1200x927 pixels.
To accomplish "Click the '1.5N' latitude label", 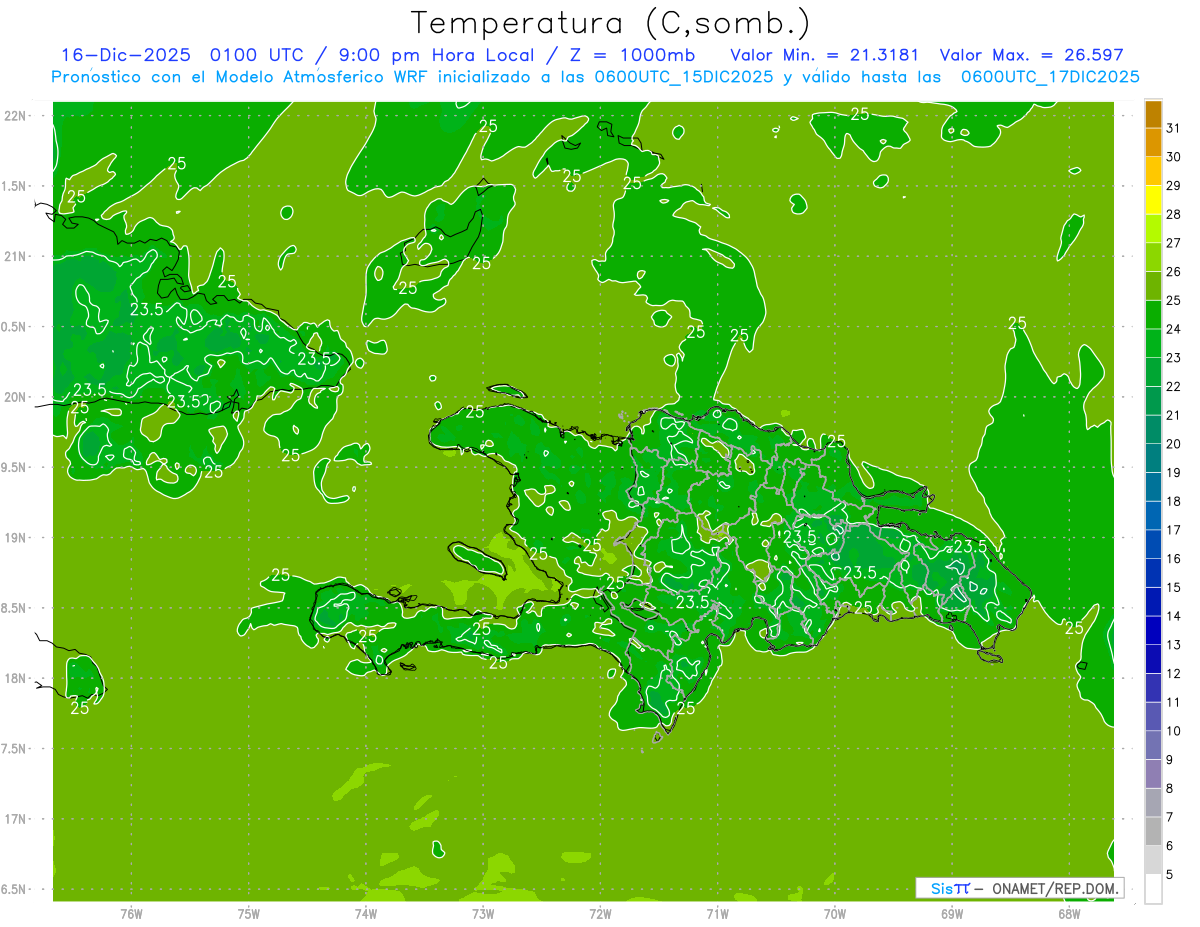I will click(14, 186).
